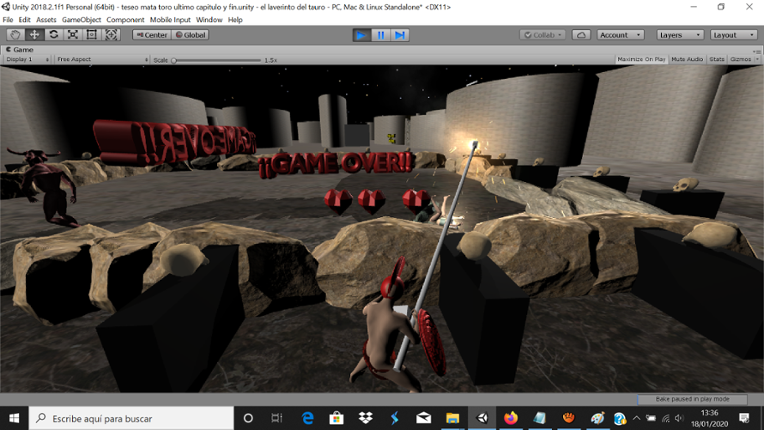Select the Move tool
Viewport: 764px width, 430px height.
click(x=34, y=35)
